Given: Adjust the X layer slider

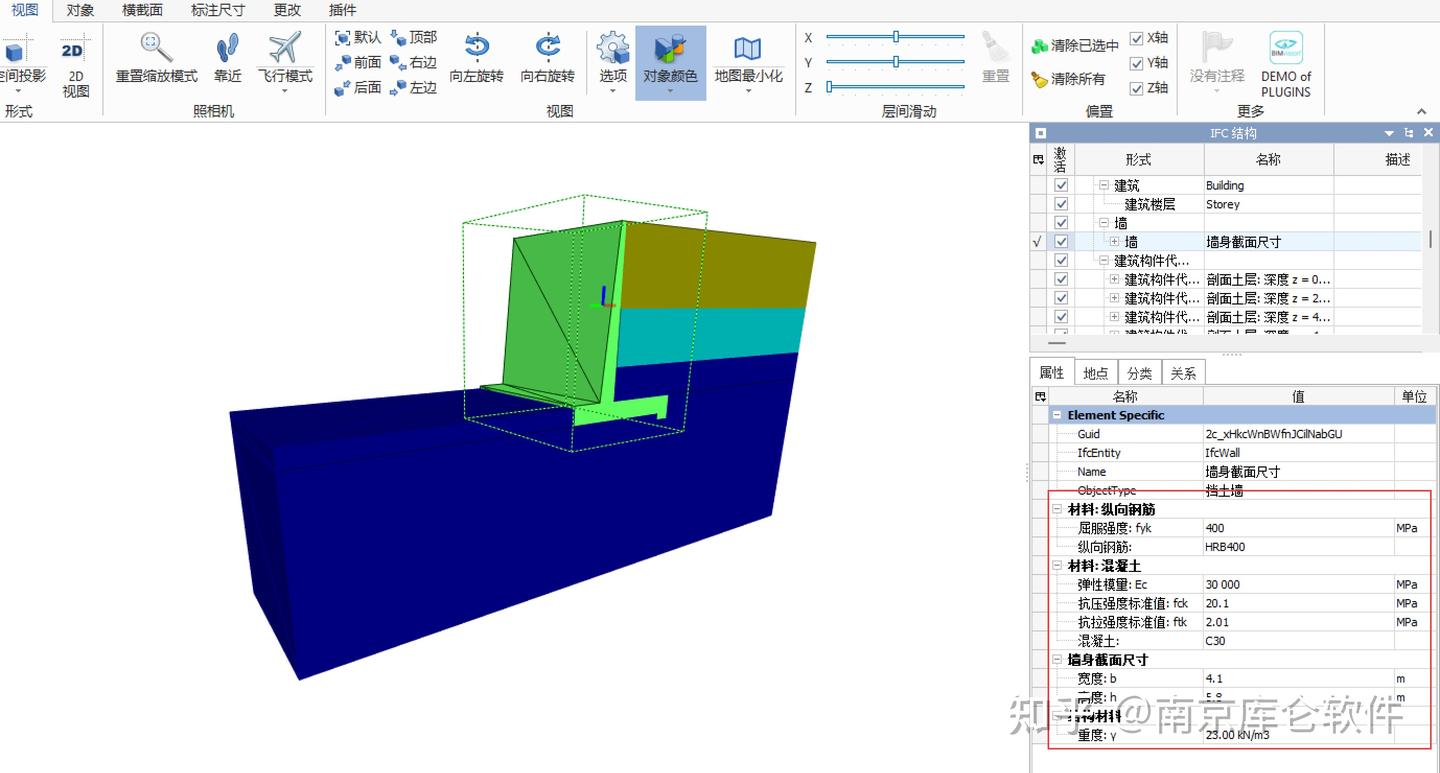Looking at the screenshot, I should (x=896, y=37).
